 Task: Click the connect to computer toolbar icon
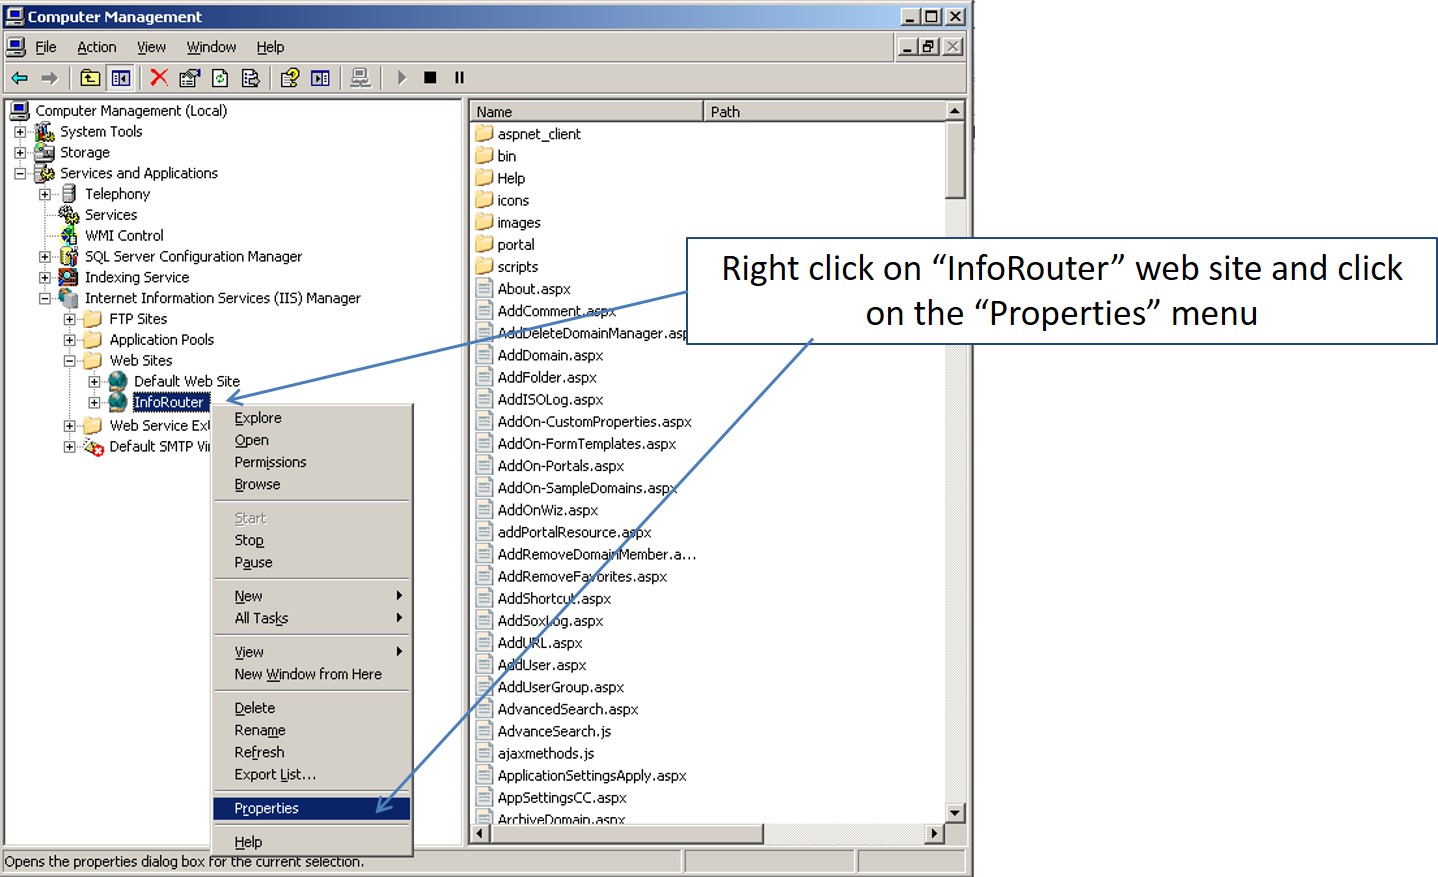360,78
